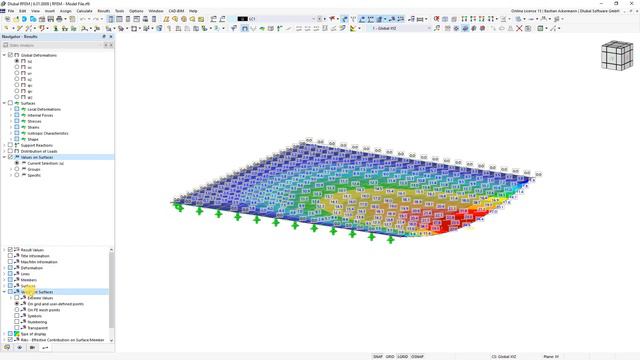Toggle the Stresses checkbox
The image size is (640, 360).
(x=17, y=121)
